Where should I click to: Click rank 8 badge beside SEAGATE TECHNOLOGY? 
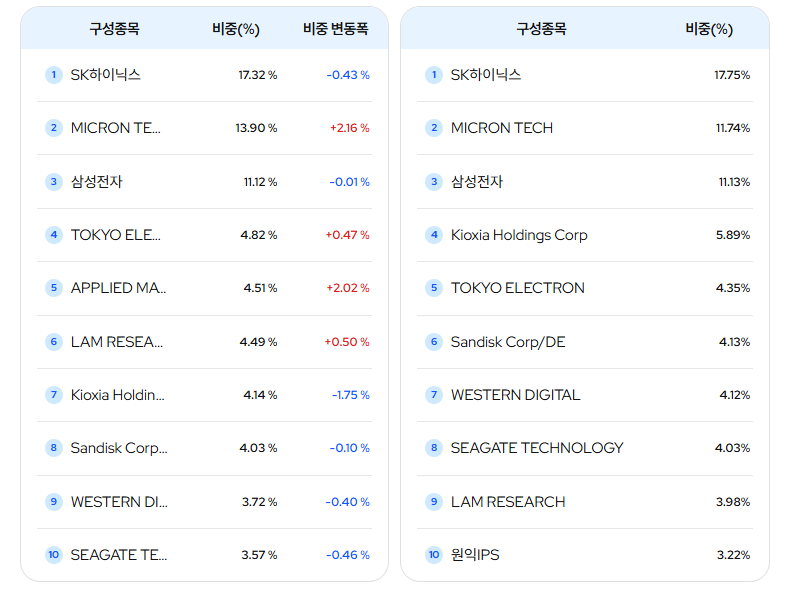(x=434, y=448)
